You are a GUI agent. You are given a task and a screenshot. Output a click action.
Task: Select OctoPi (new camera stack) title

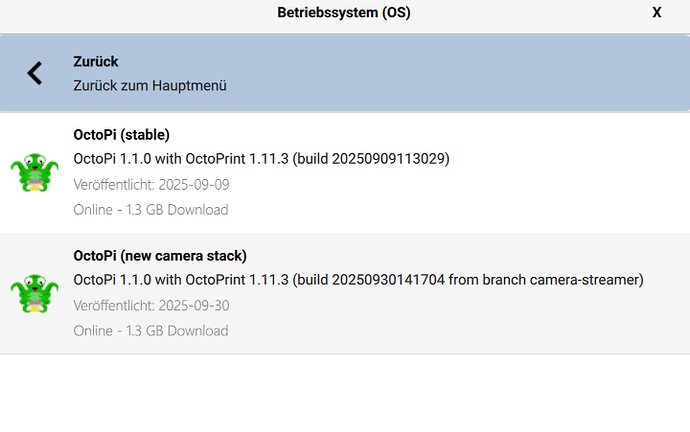click(x=160, y=256)
